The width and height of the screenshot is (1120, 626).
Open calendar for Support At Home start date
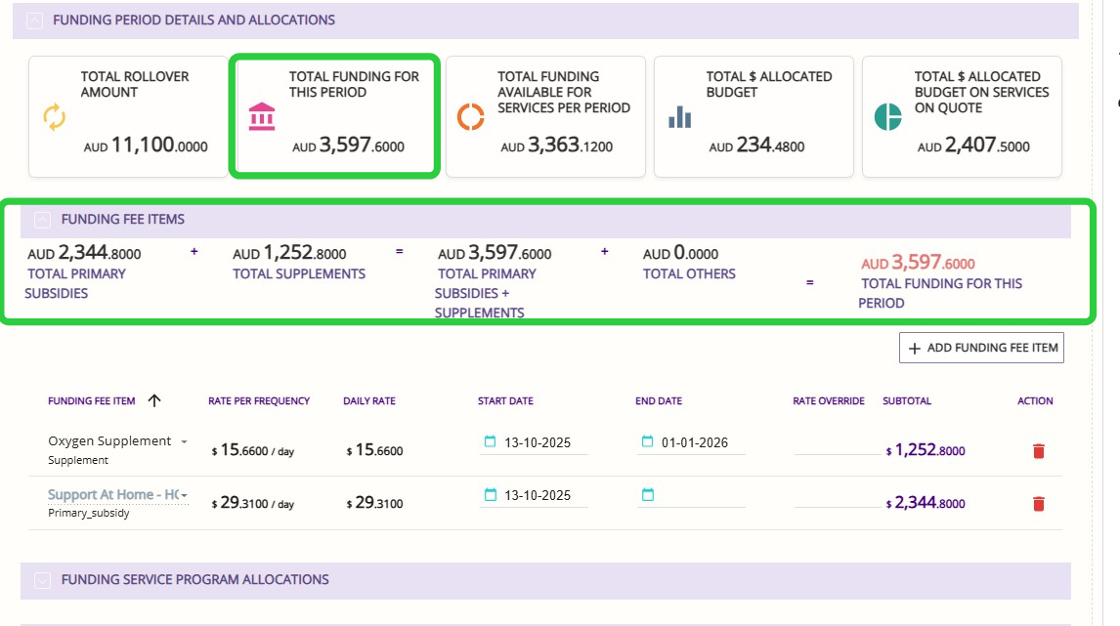tap(490, 495)
